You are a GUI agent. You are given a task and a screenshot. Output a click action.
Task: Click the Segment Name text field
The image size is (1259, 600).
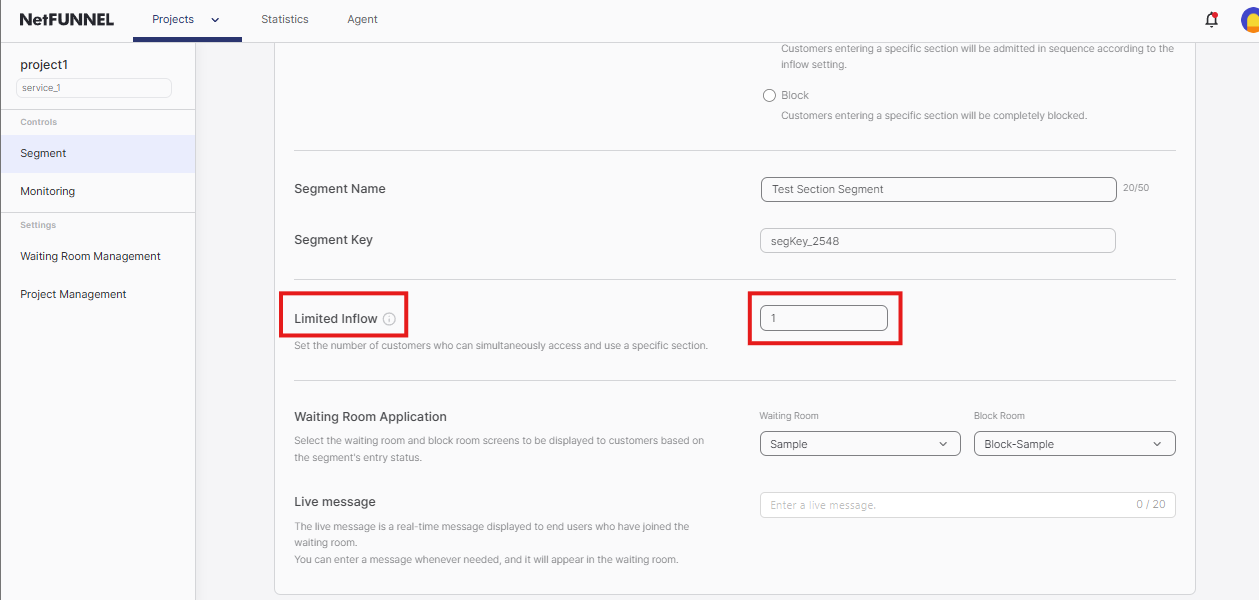937,189
